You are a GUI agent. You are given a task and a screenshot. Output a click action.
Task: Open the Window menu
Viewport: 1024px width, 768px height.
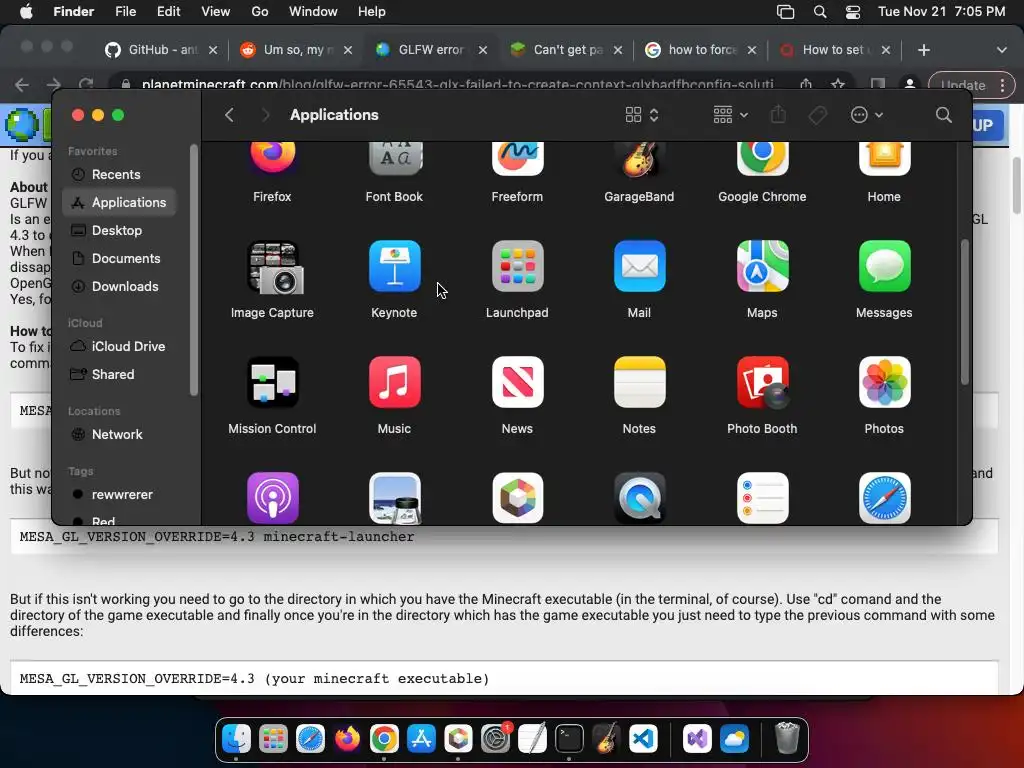pos(313,12)
